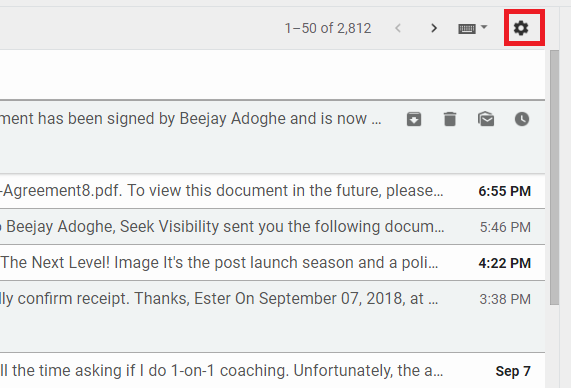
Task: Click the 1–50 of 2,812 page counter
Action: (328, 28)
